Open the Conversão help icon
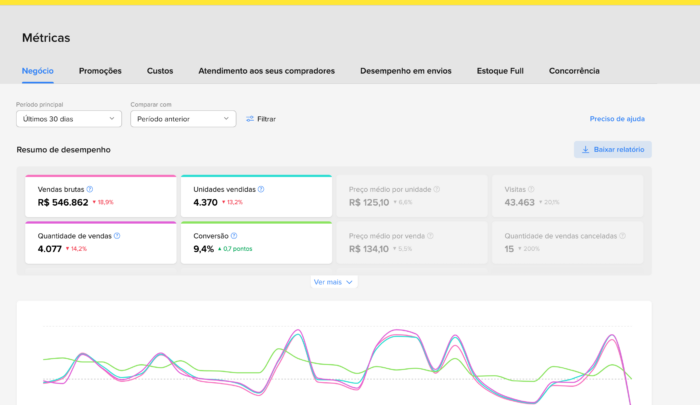 coord(234,236)
